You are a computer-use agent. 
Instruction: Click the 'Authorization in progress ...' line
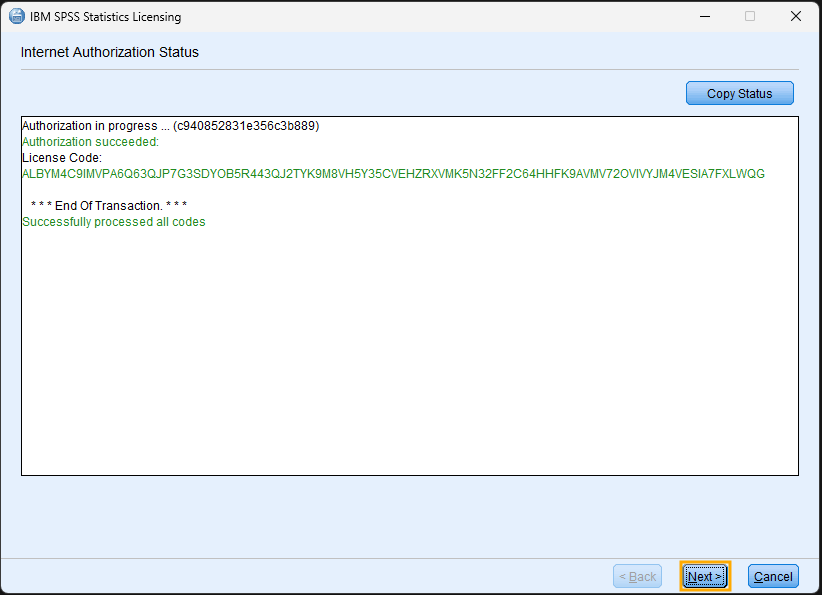(170, 126)
